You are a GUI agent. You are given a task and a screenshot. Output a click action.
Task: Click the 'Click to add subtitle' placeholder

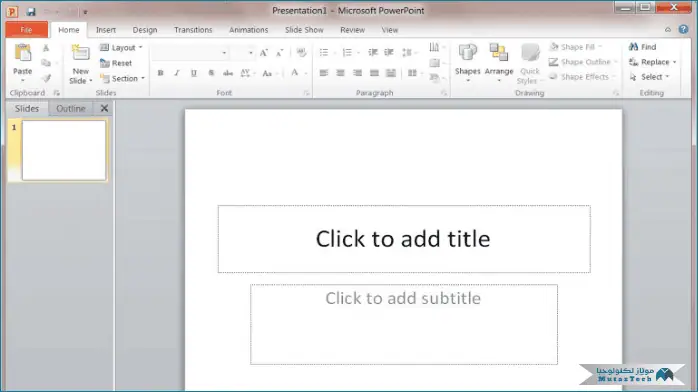(404, 324)
